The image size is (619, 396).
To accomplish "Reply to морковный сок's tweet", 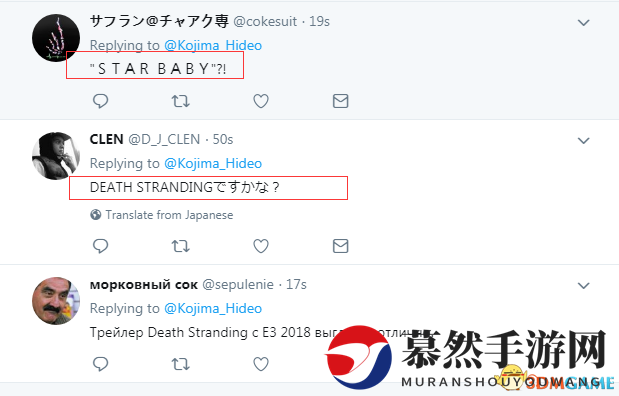I will (x=100, y=364).
